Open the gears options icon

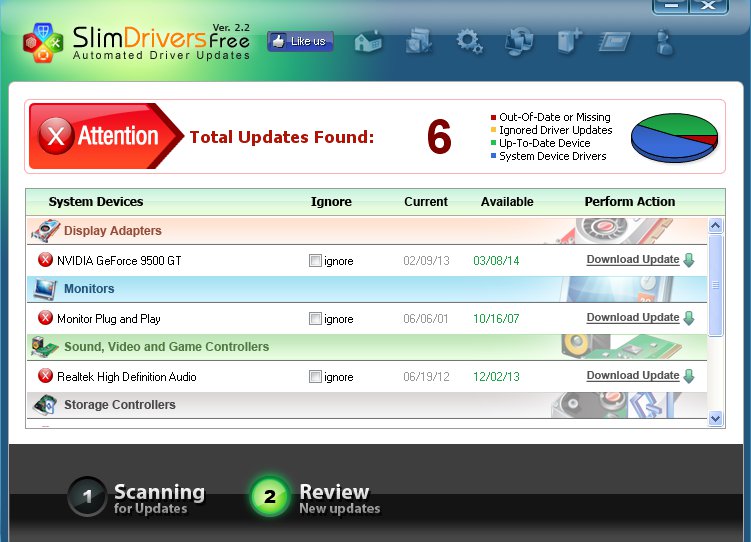(469, 41)
